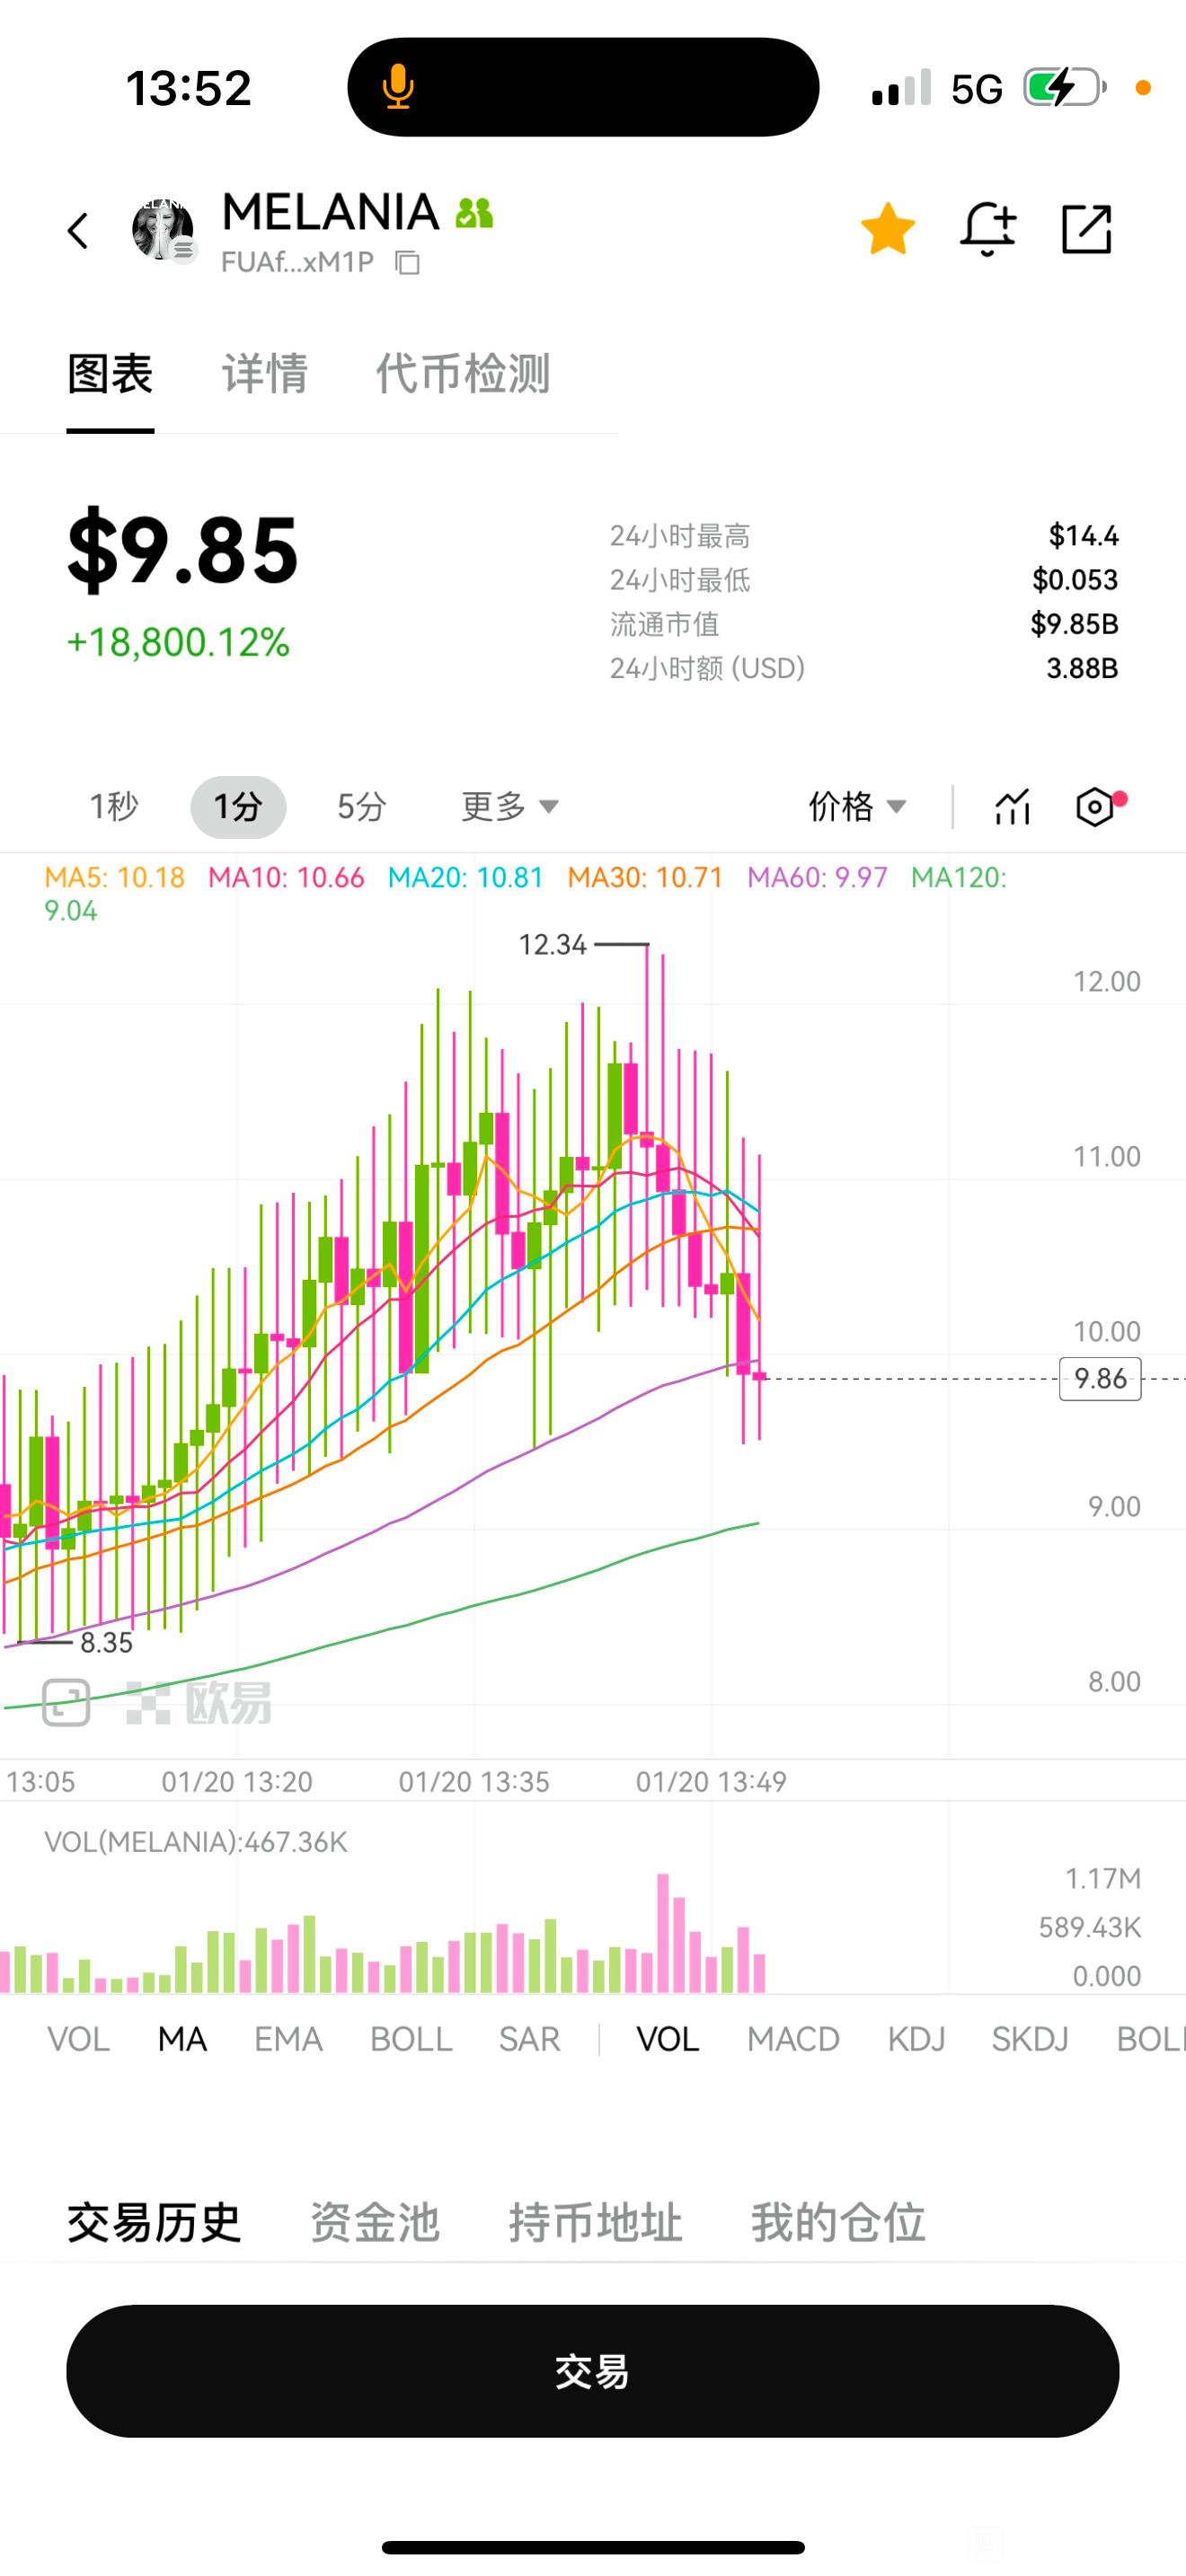Tap the black 交易 button

593,2371
